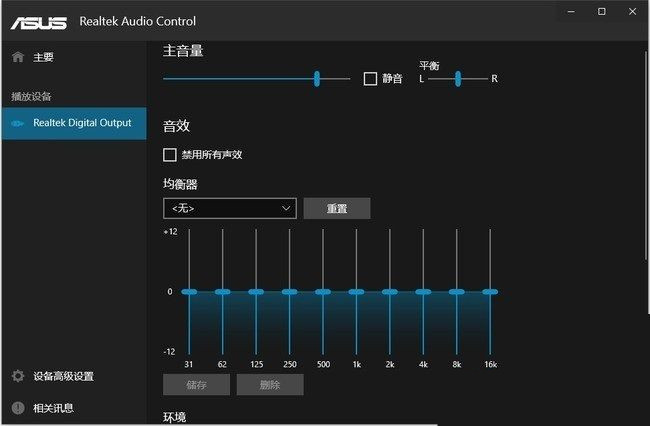Viewport: 650px width, 426px height.
Task: Expand the equalizer preset <无> dropdown
Action: click(229, 208)
